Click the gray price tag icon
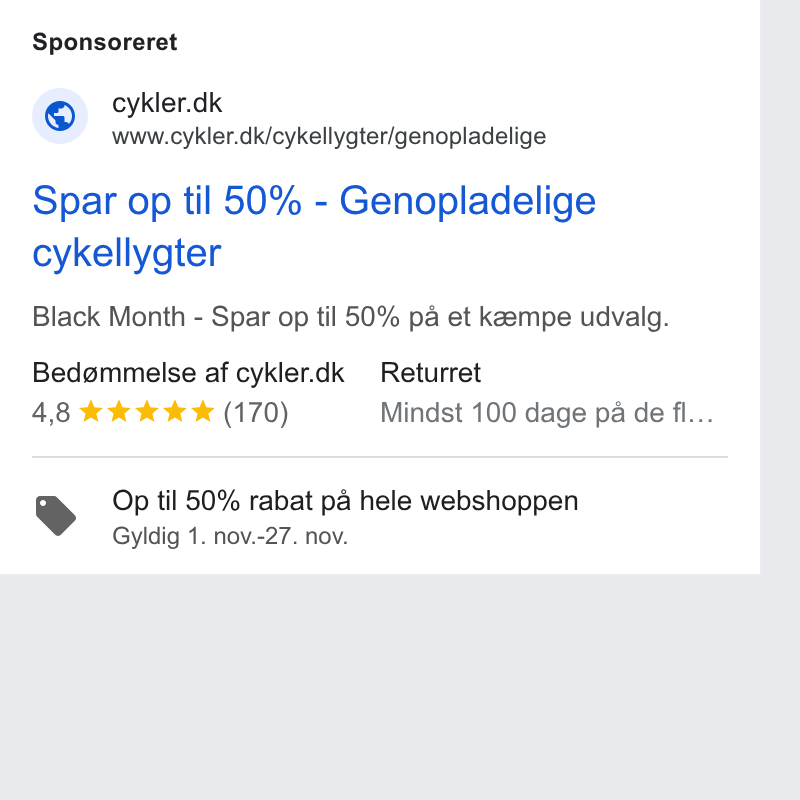This screenshot has width=800, height=800. click(56, 515)
